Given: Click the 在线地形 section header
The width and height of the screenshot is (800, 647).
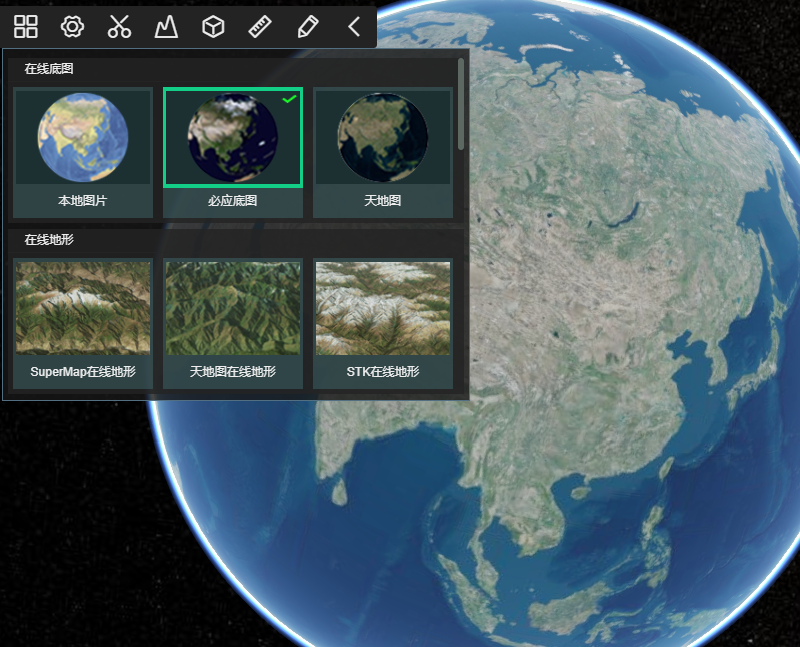Looking at the screenshot, I should point(49,240).
